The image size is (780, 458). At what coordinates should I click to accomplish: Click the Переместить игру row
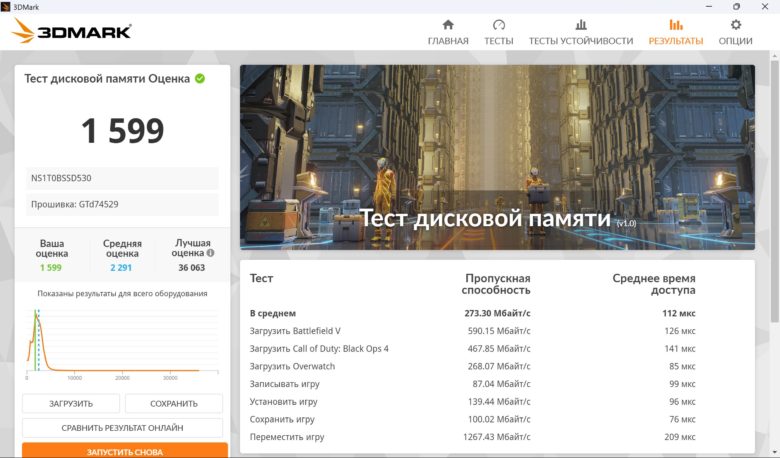pos(473,437)
